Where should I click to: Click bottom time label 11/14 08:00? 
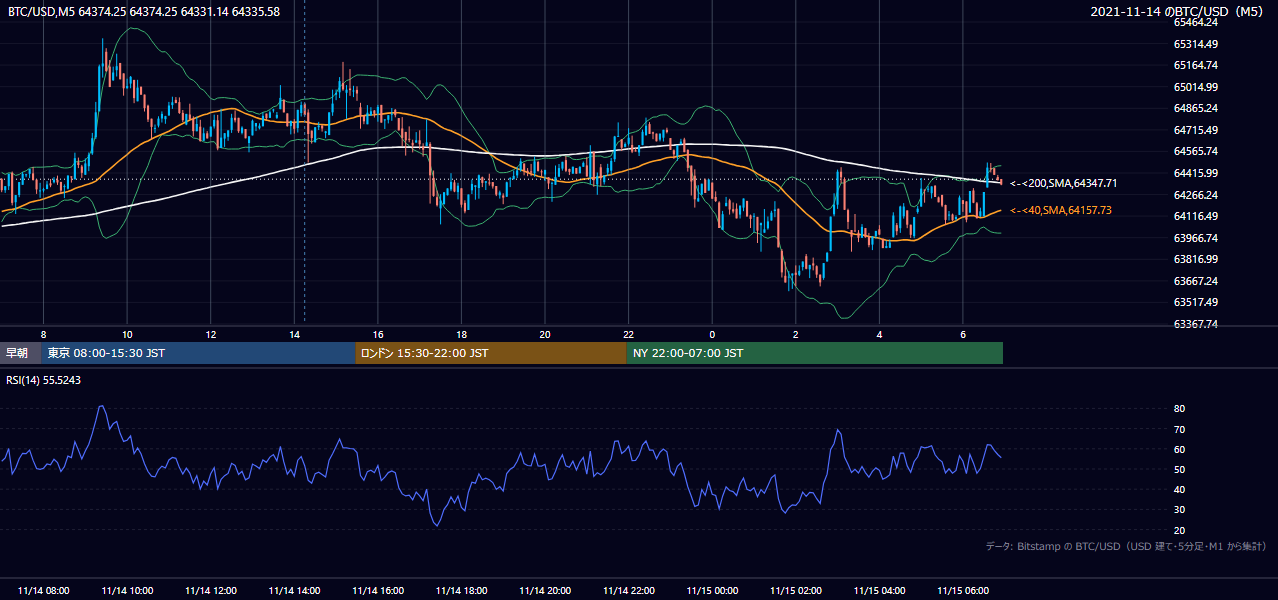pyautogui.click(x=44, y=591)
